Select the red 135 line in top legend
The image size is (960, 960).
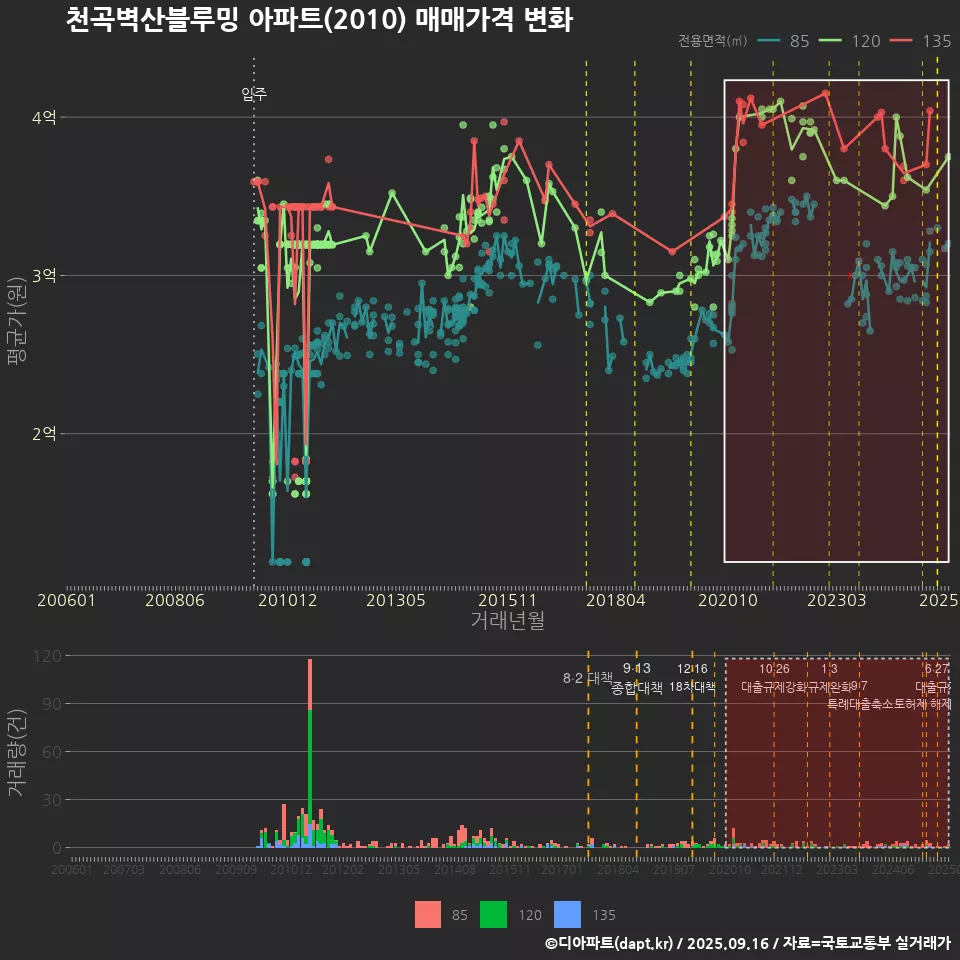901,41
